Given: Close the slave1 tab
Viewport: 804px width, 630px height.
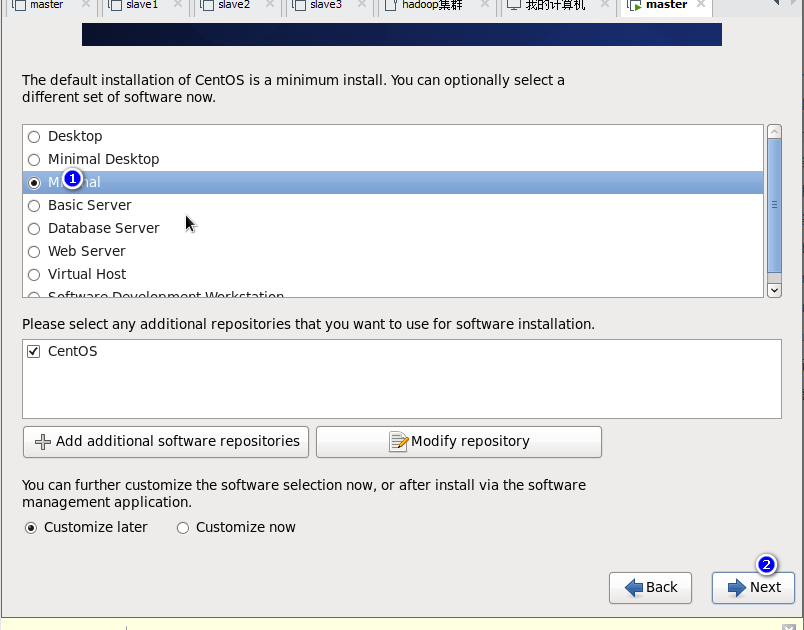Looking at the screenshot, I should coord(177,4).
